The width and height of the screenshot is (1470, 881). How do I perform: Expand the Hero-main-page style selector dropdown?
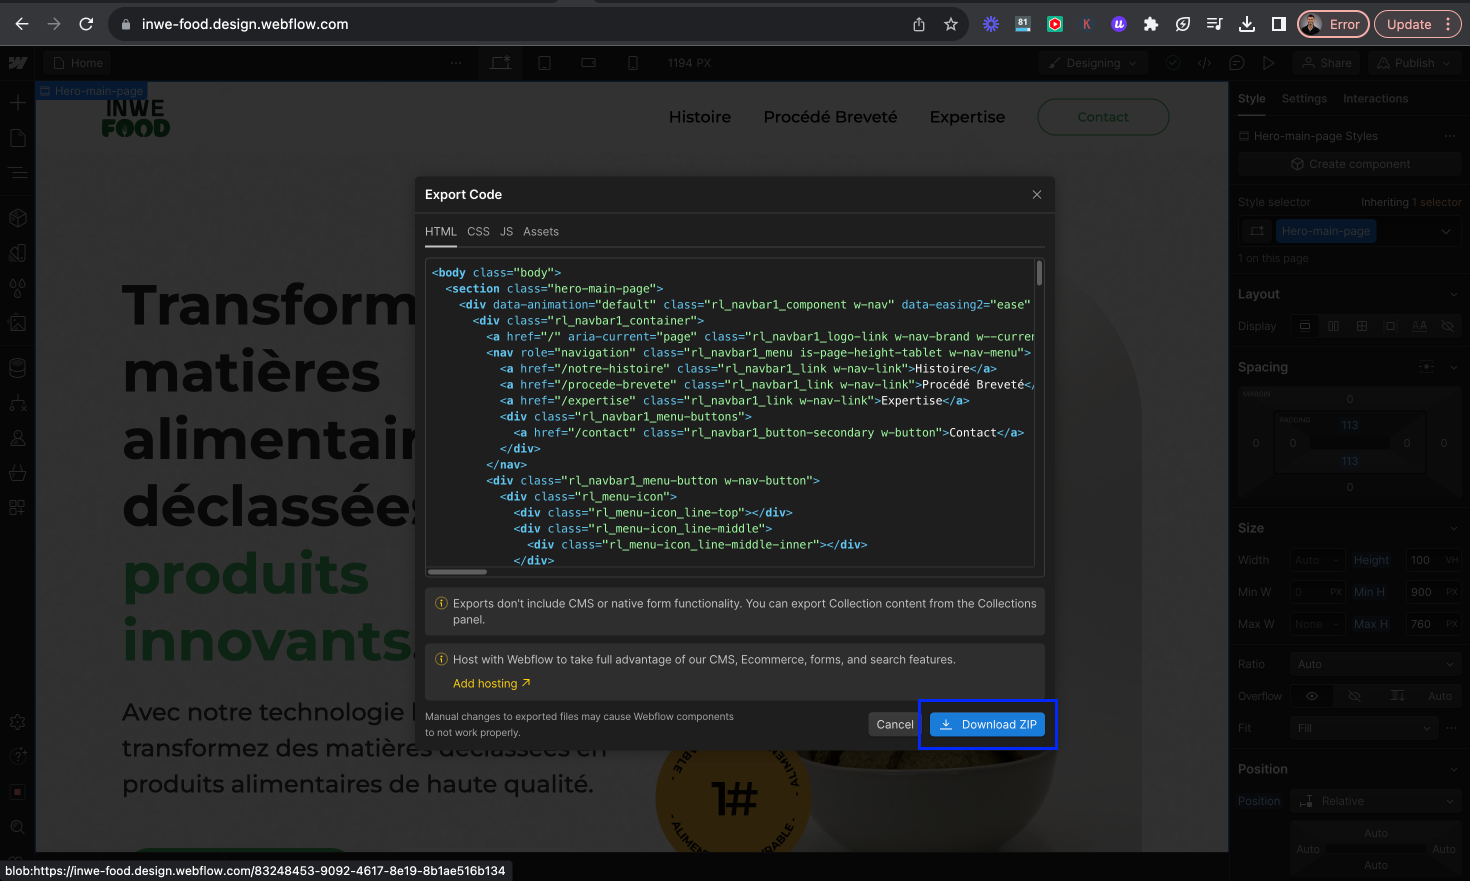point(1445,231)
